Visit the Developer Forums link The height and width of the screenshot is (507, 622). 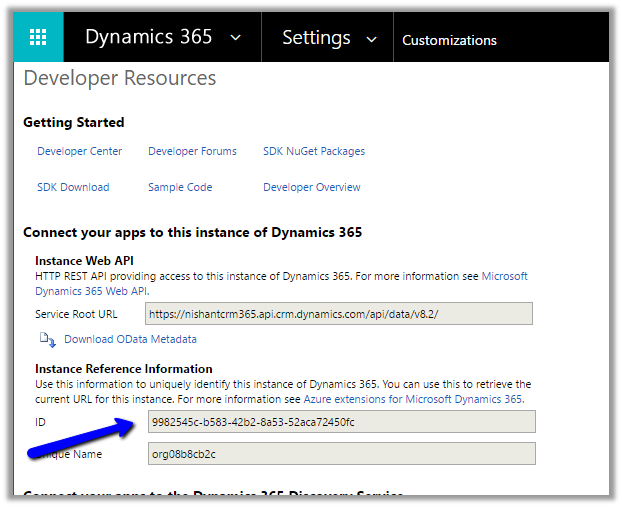192,152
